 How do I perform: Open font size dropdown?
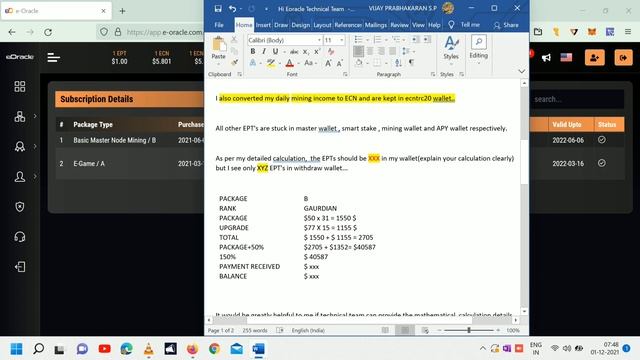342,40
